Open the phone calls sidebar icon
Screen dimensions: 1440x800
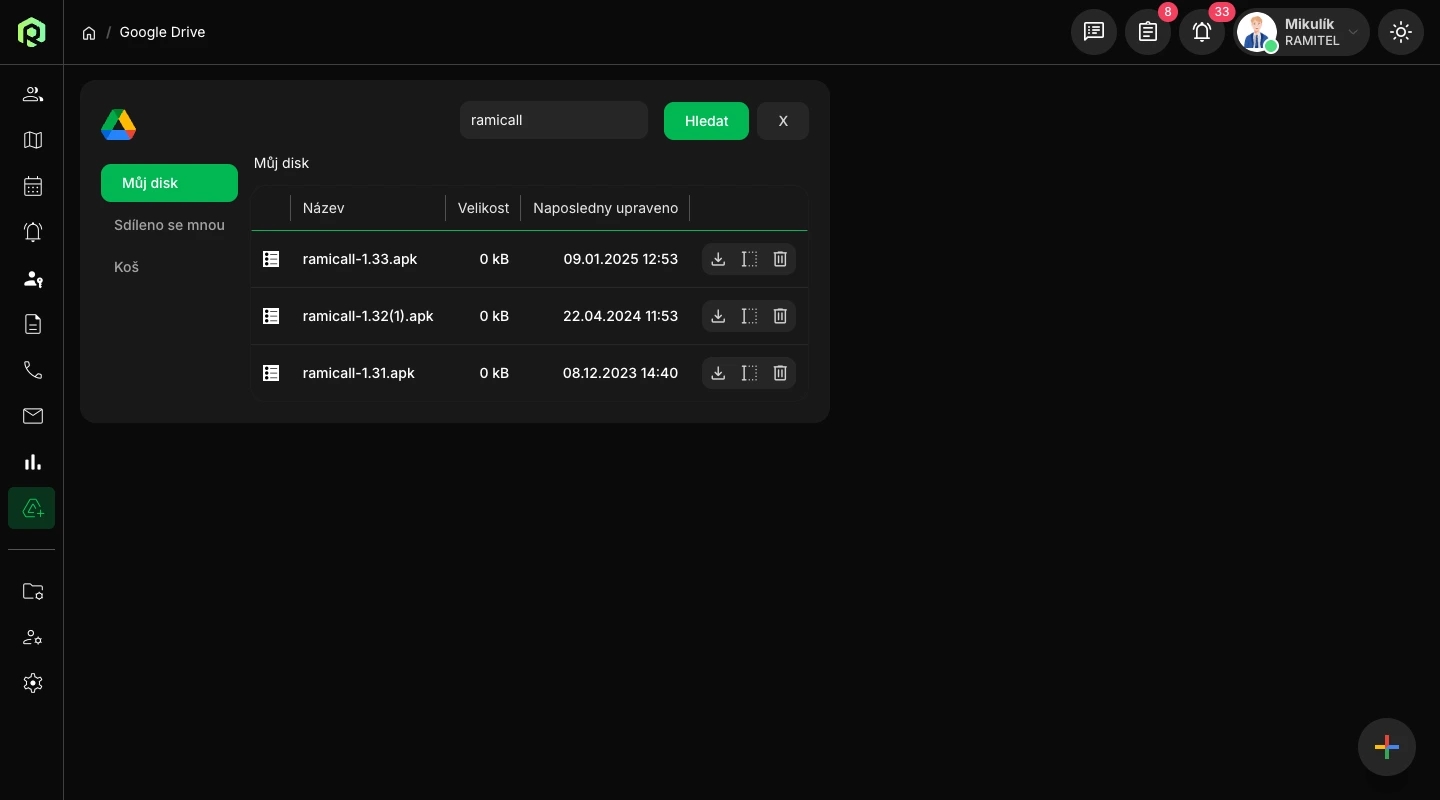(x=33, y=370)
